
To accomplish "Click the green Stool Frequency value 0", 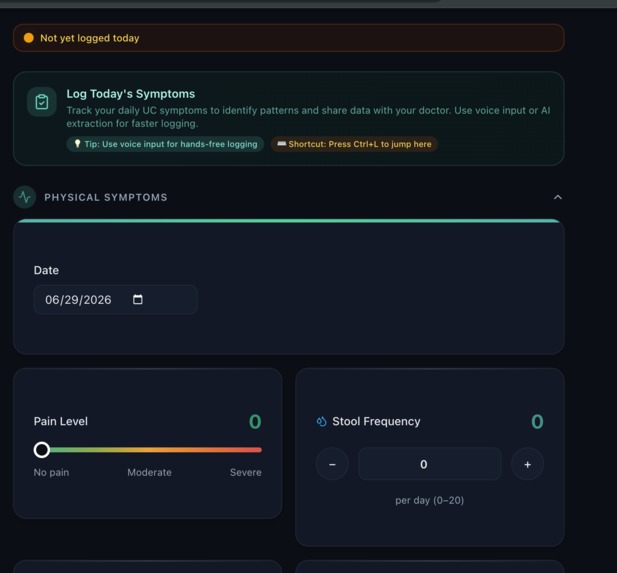I will pyautogui.click(x=537, y=421).
